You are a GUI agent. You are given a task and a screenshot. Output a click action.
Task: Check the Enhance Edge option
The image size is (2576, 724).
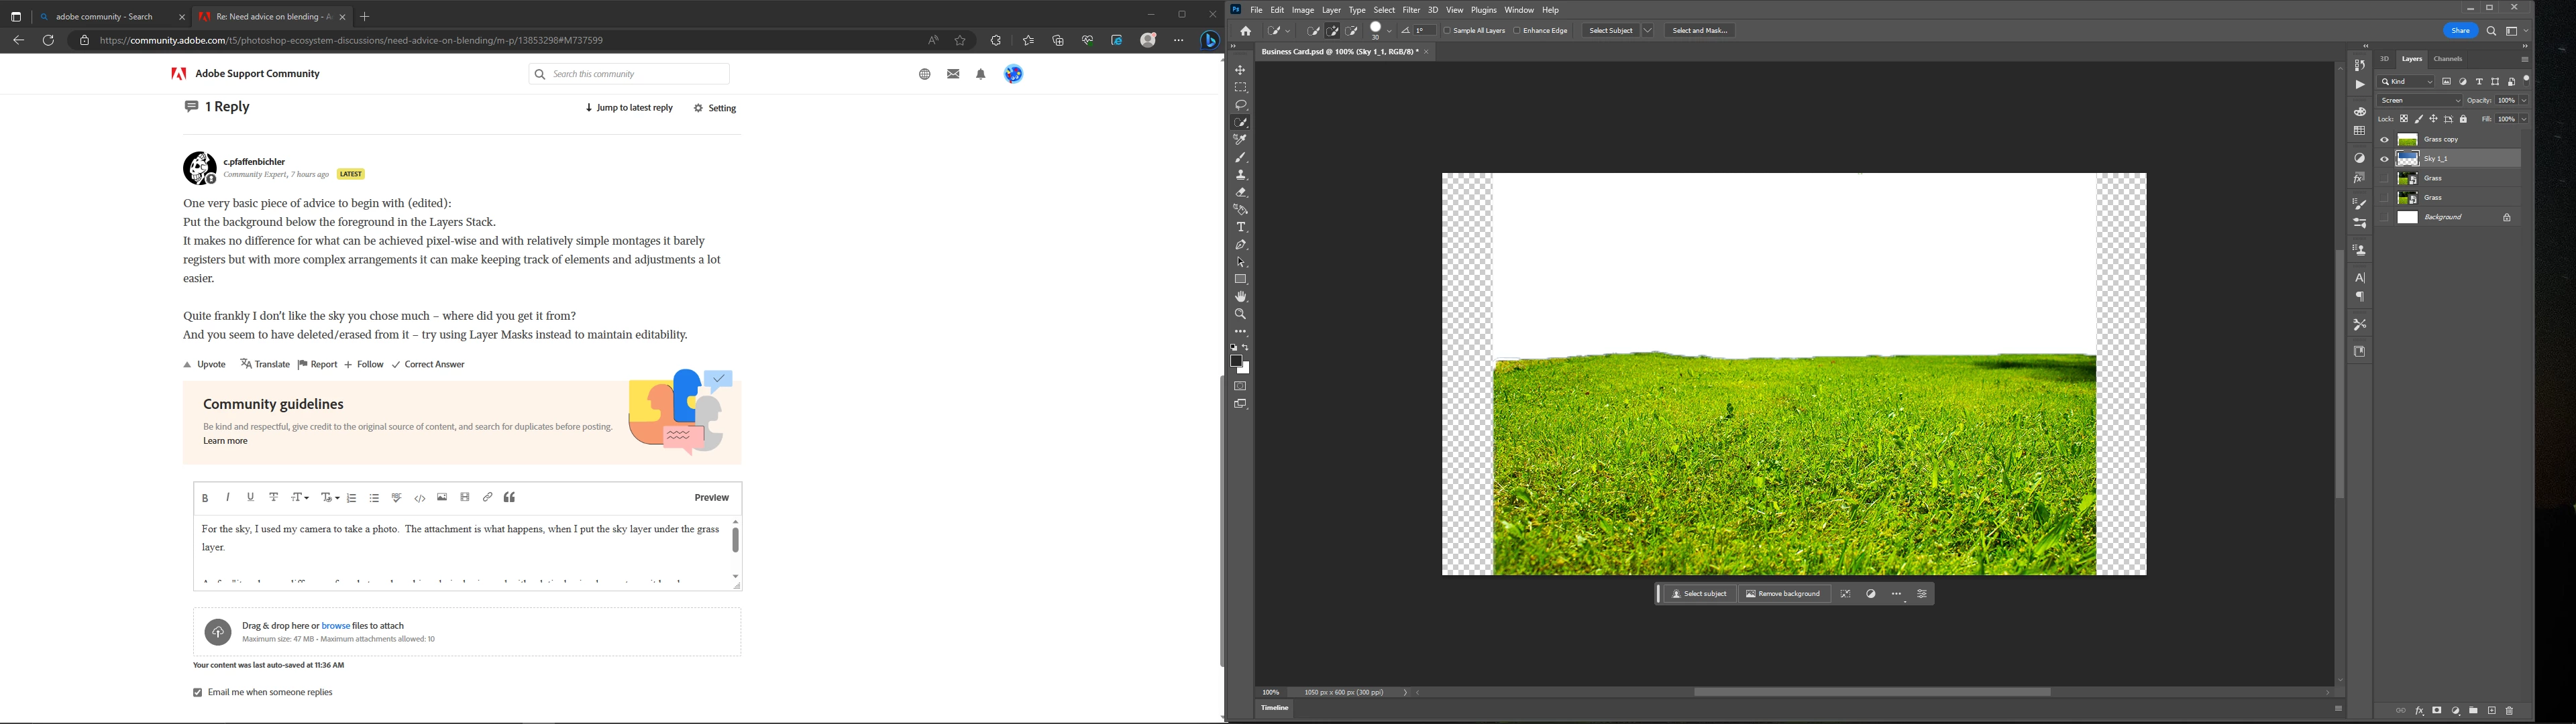1517,31
